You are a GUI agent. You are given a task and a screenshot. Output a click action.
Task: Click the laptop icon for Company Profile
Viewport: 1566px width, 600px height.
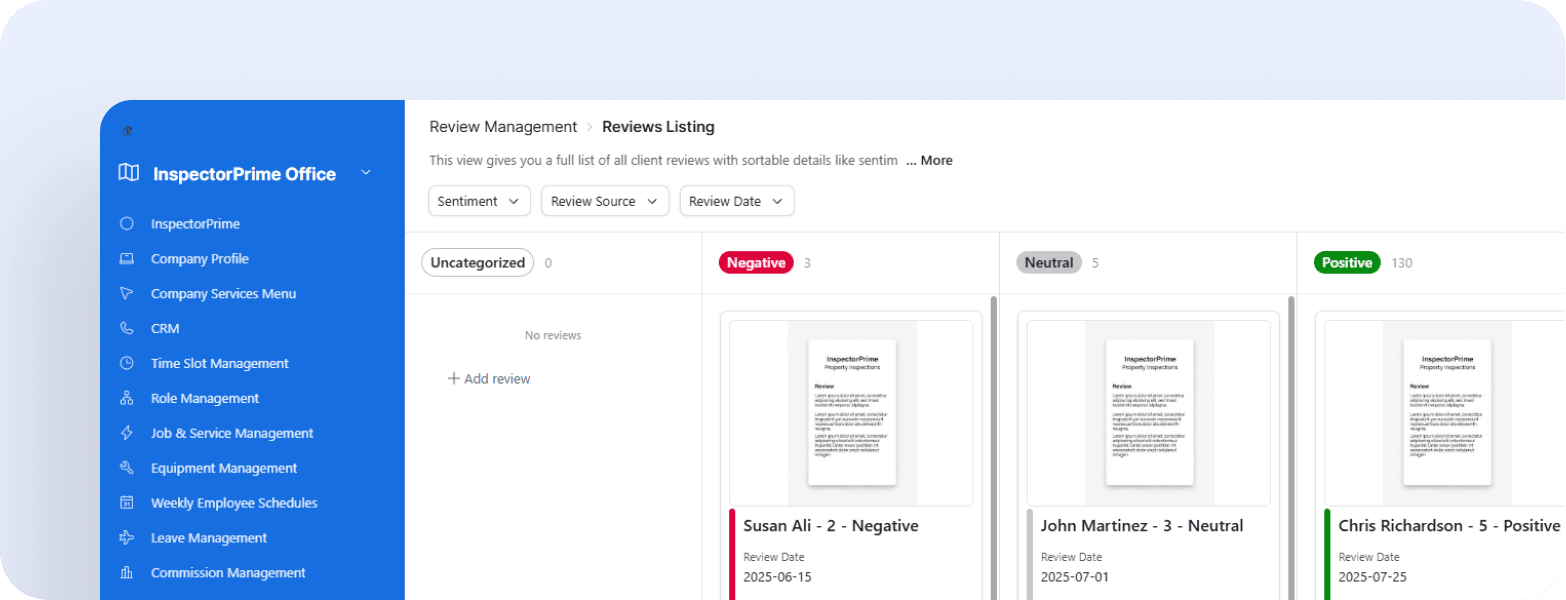[126, 259]
